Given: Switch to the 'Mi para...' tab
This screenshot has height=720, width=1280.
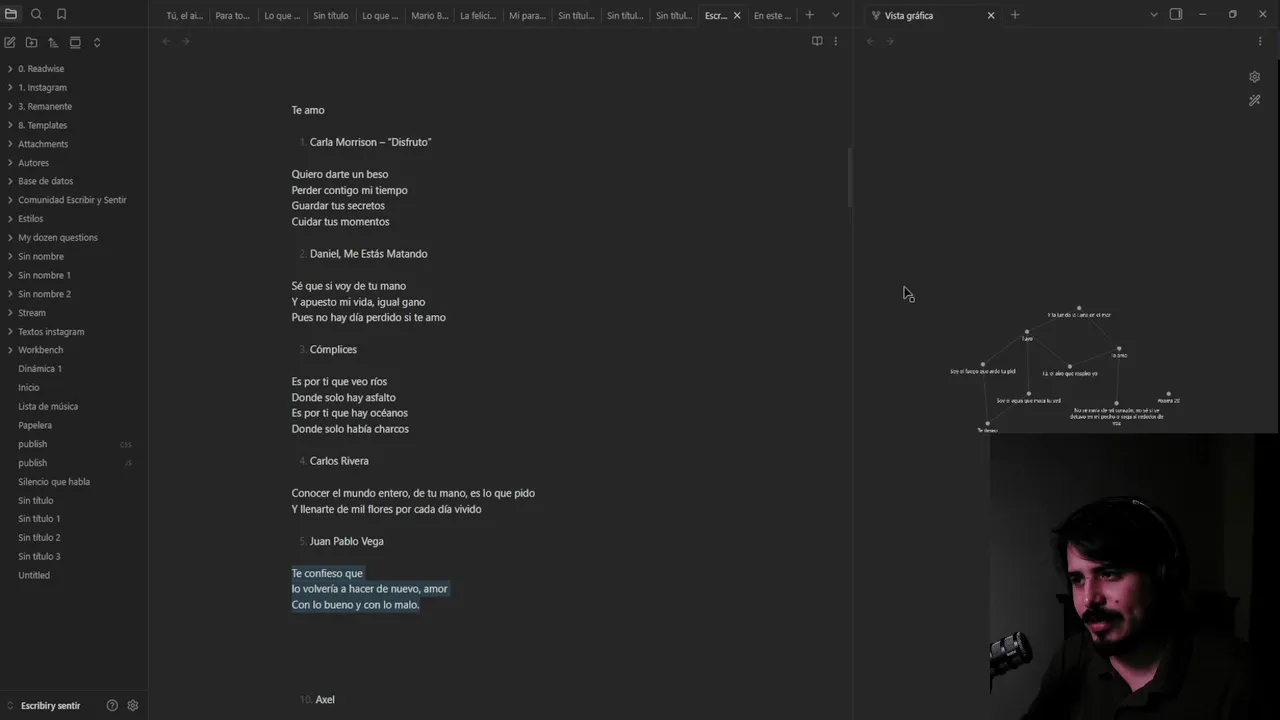Looking at the screenshot, I should [527, 15].
